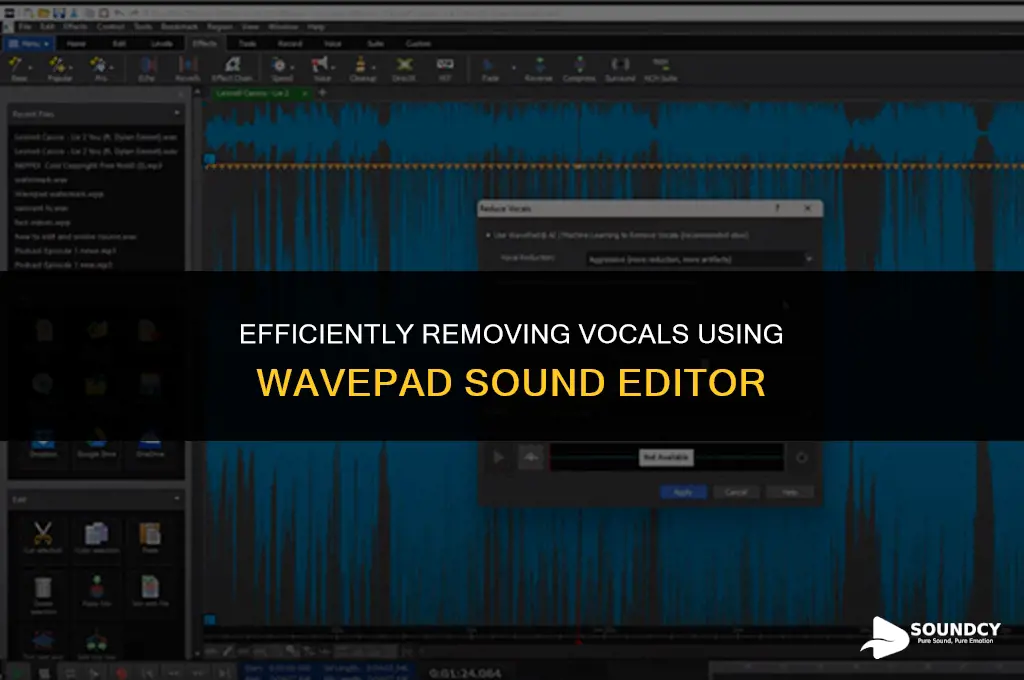Collapse the Edit panel
The height and width of the screenshot is (680, 1024).
[177, 499]
